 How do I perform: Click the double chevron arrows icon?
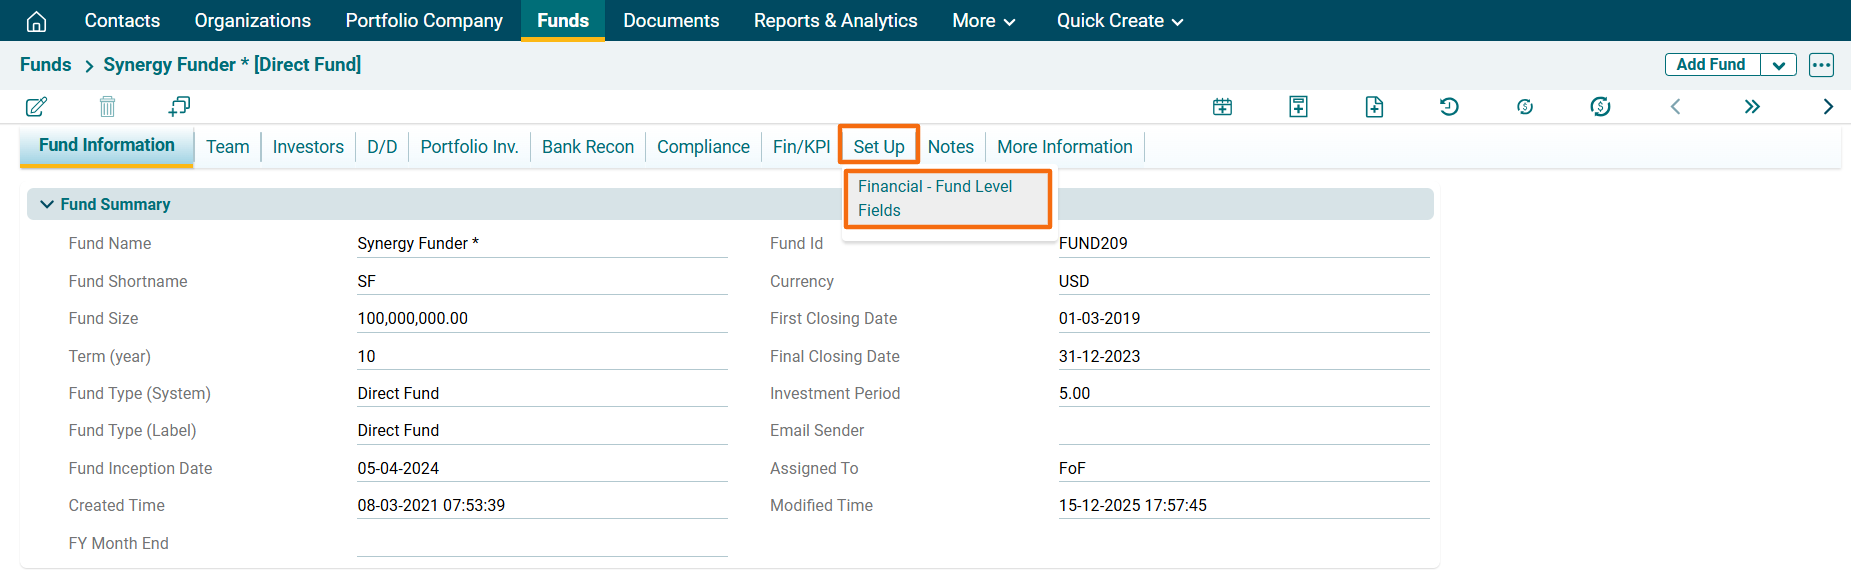pyautogui.click(x=1751, y=107)
